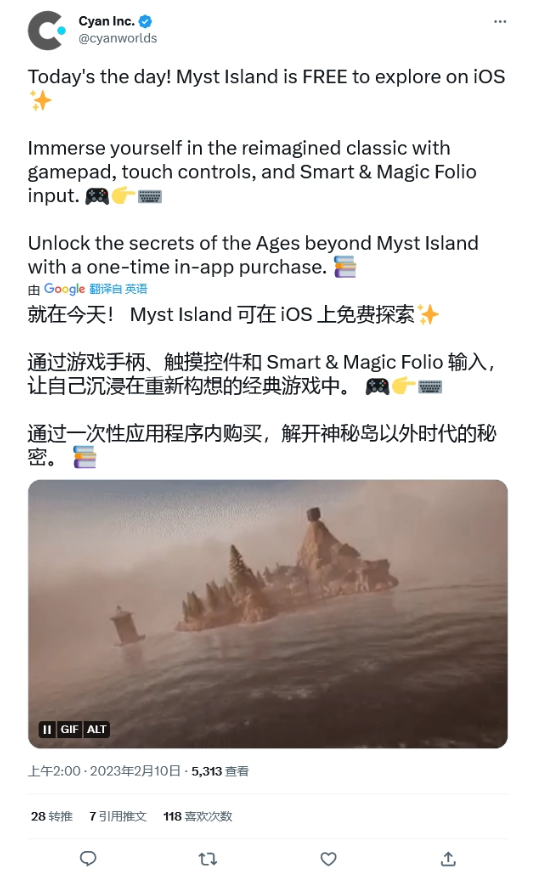
Task: Open the three-dot more options menu
Action: pyautogui.click(x=500, y=21)
